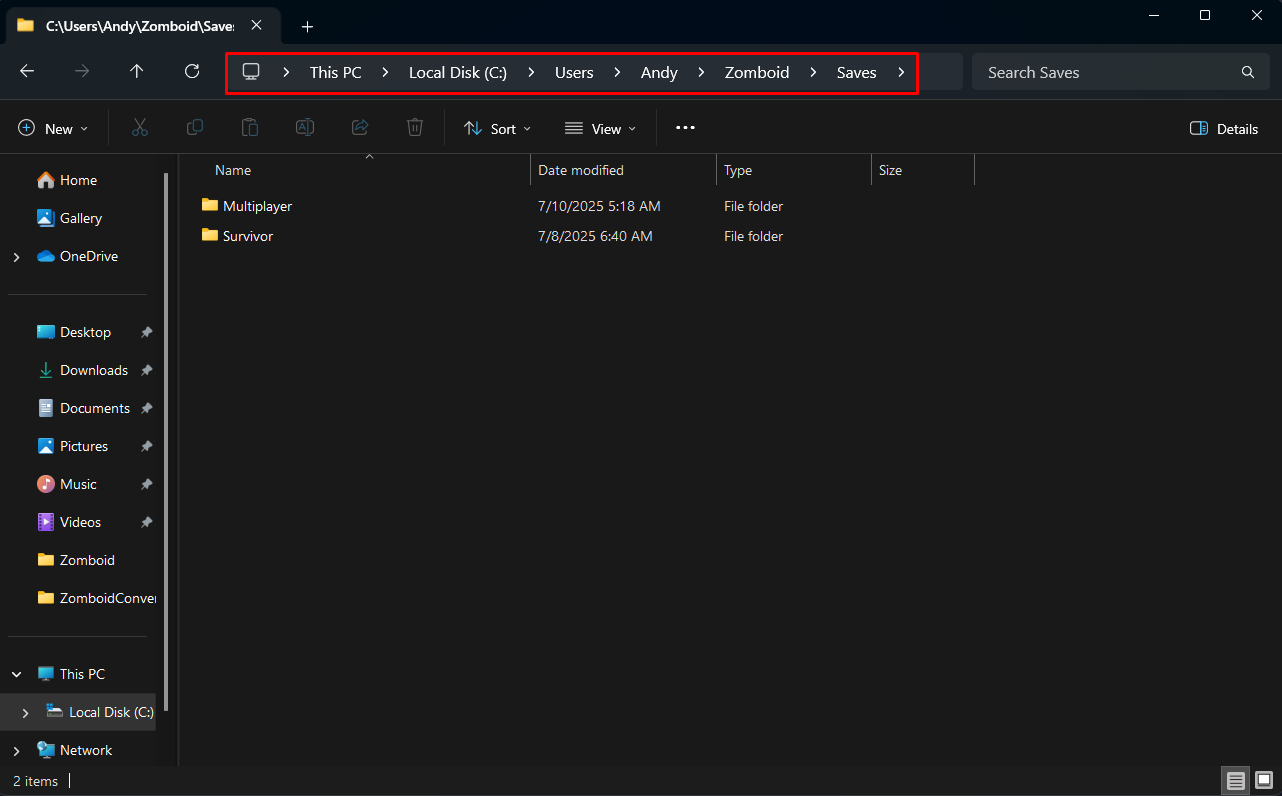Refresh the folder view
Screen dimensions: 1282x796
[190, 71]
